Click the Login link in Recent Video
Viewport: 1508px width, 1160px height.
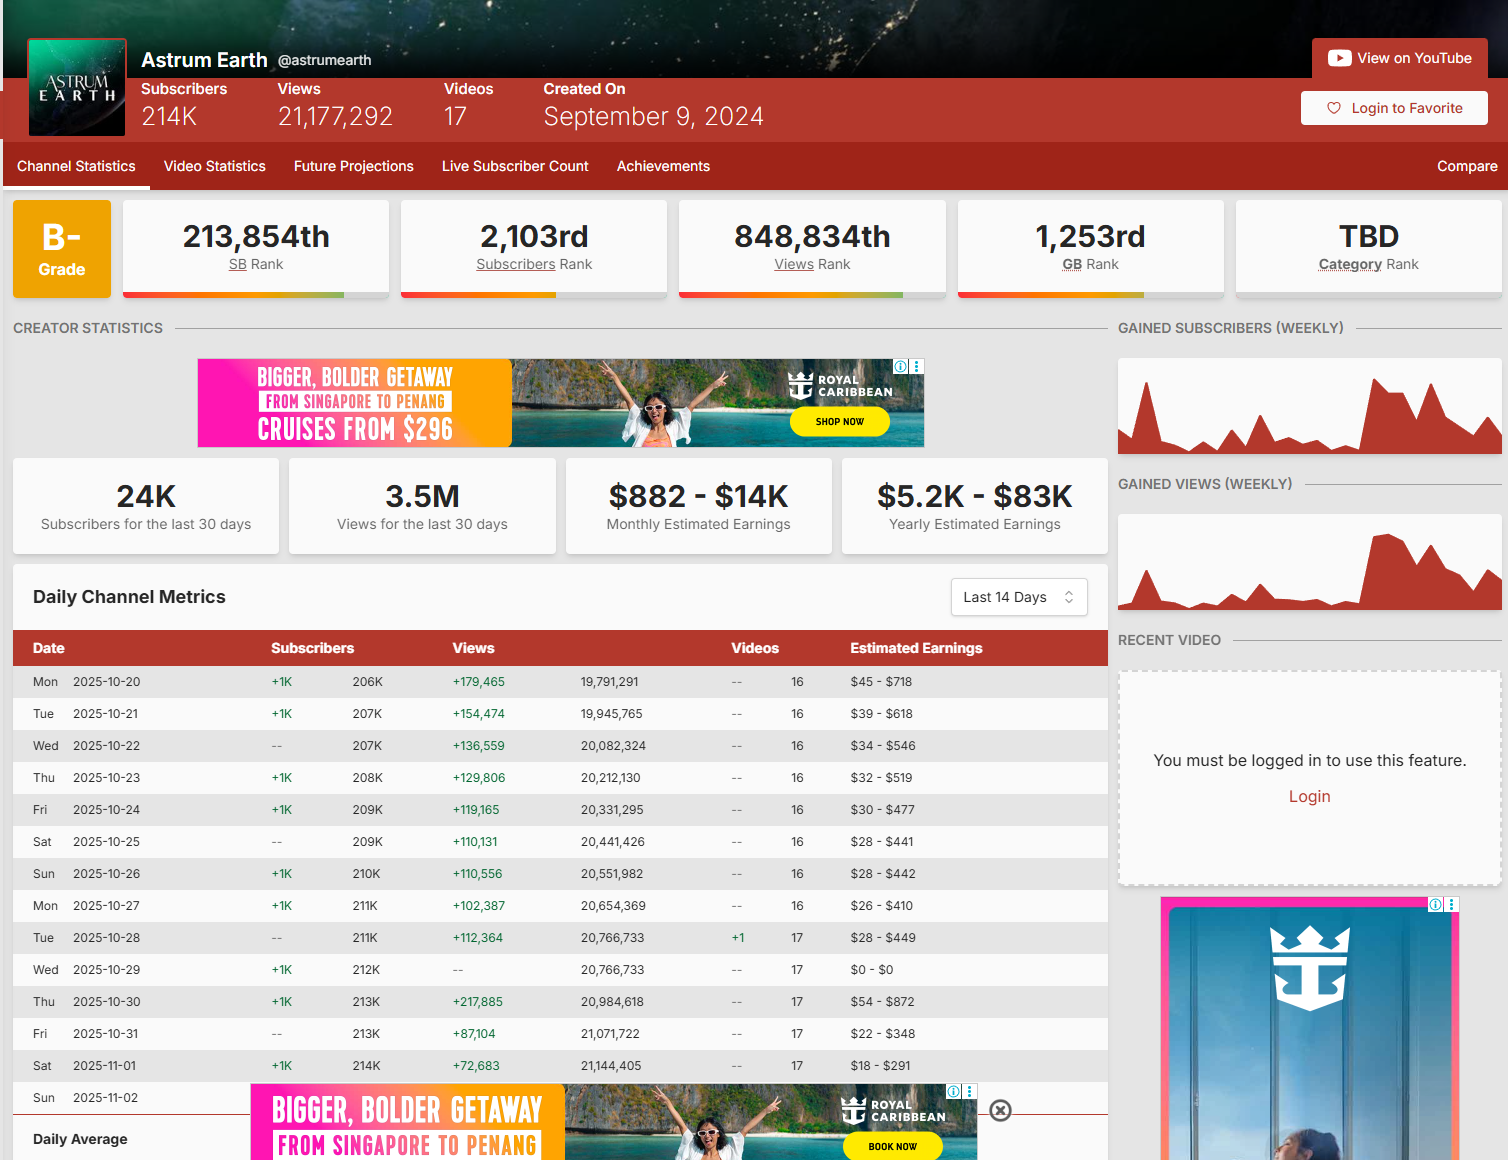click(x=1309, y=796)
